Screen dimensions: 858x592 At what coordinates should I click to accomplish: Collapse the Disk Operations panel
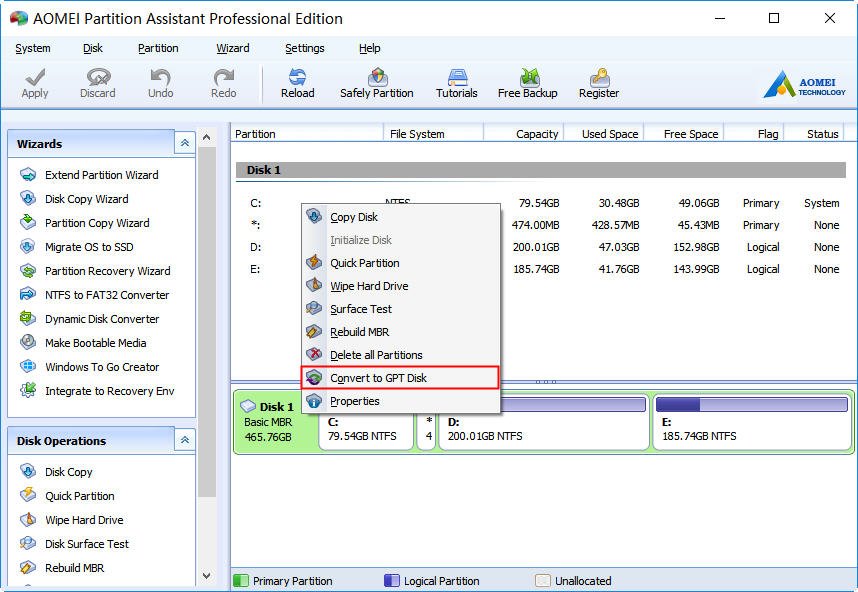pos(185,440)
